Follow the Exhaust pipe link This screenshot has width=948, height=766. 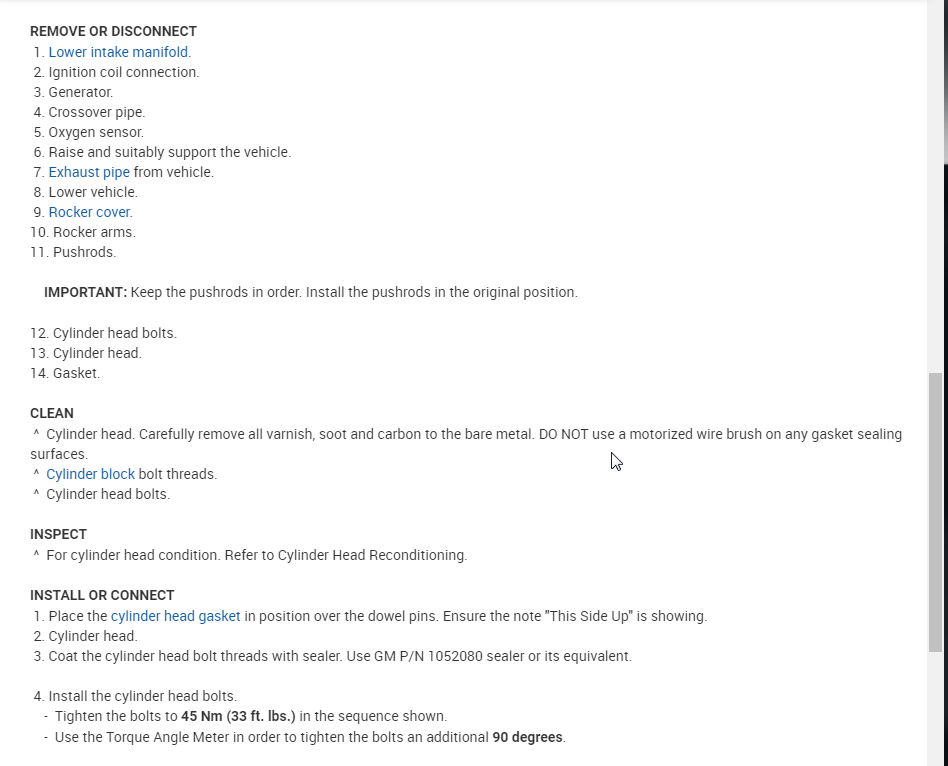(89, 172)
